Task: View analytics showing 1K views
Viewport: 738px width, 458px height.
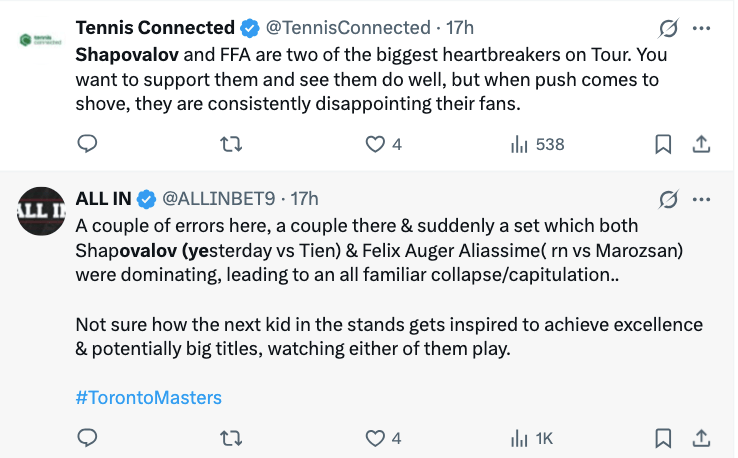Action: [x=532, y=438]
